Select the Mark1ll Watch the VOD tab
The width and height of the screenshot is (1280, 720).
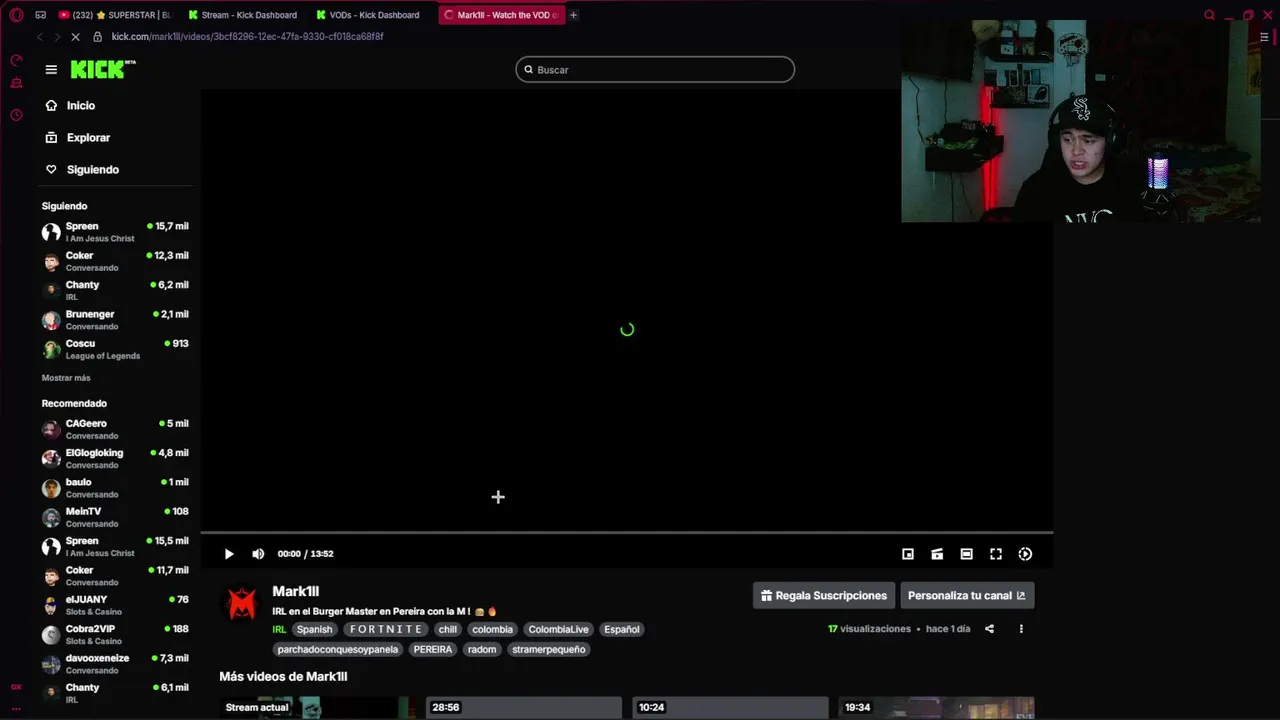coord(501,15)
